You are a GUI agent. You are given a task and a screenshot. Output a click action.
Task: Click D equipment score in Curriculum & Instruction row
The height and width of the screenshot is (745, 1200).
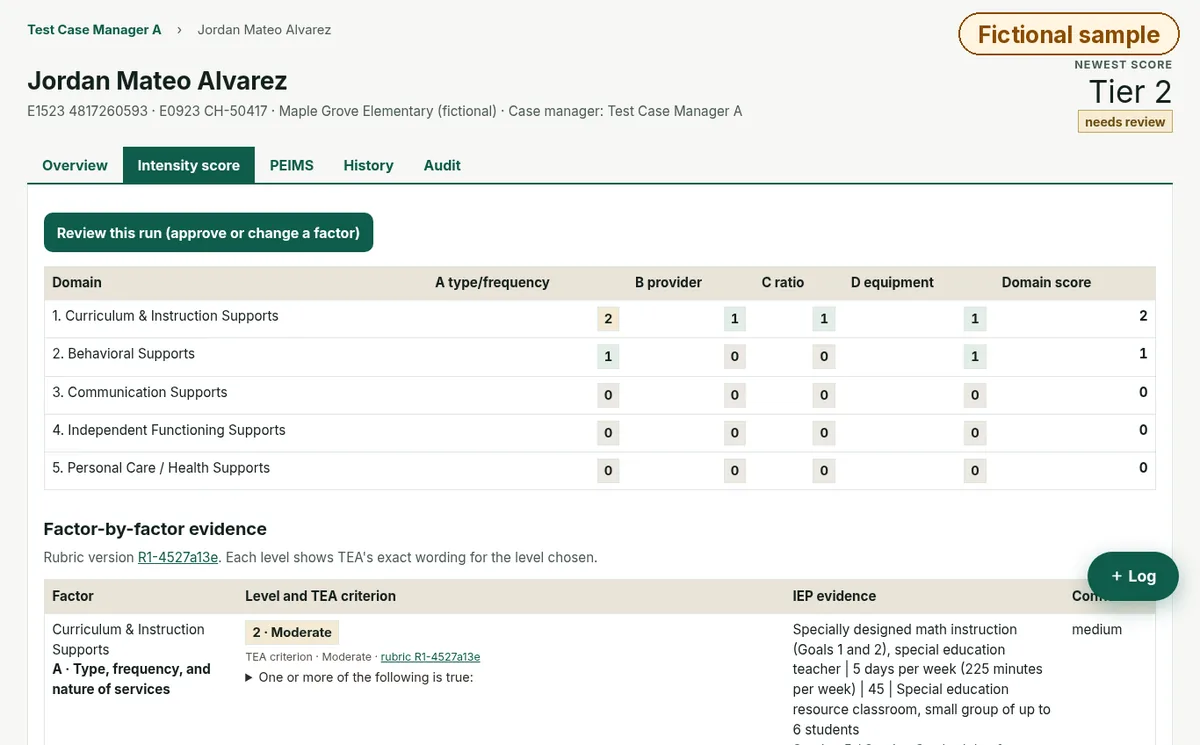(975, 319)
